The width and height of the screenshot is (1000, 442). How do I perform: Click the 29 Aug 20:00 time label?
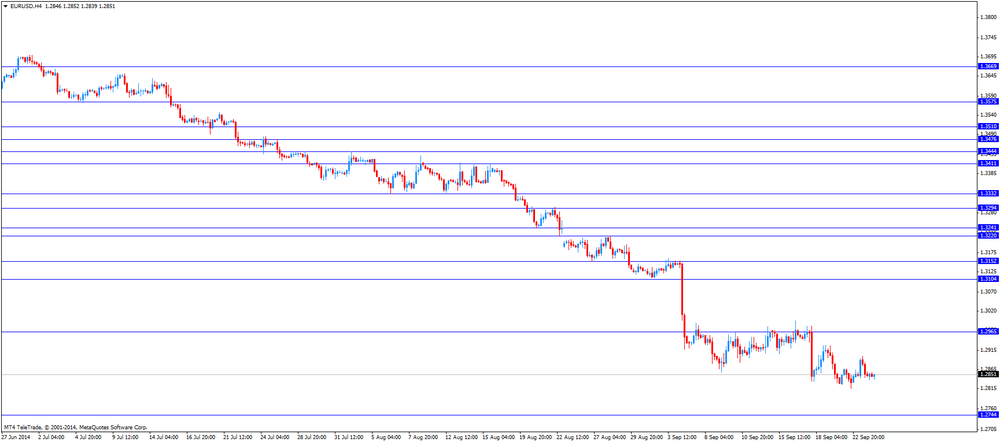click(646, 438)
